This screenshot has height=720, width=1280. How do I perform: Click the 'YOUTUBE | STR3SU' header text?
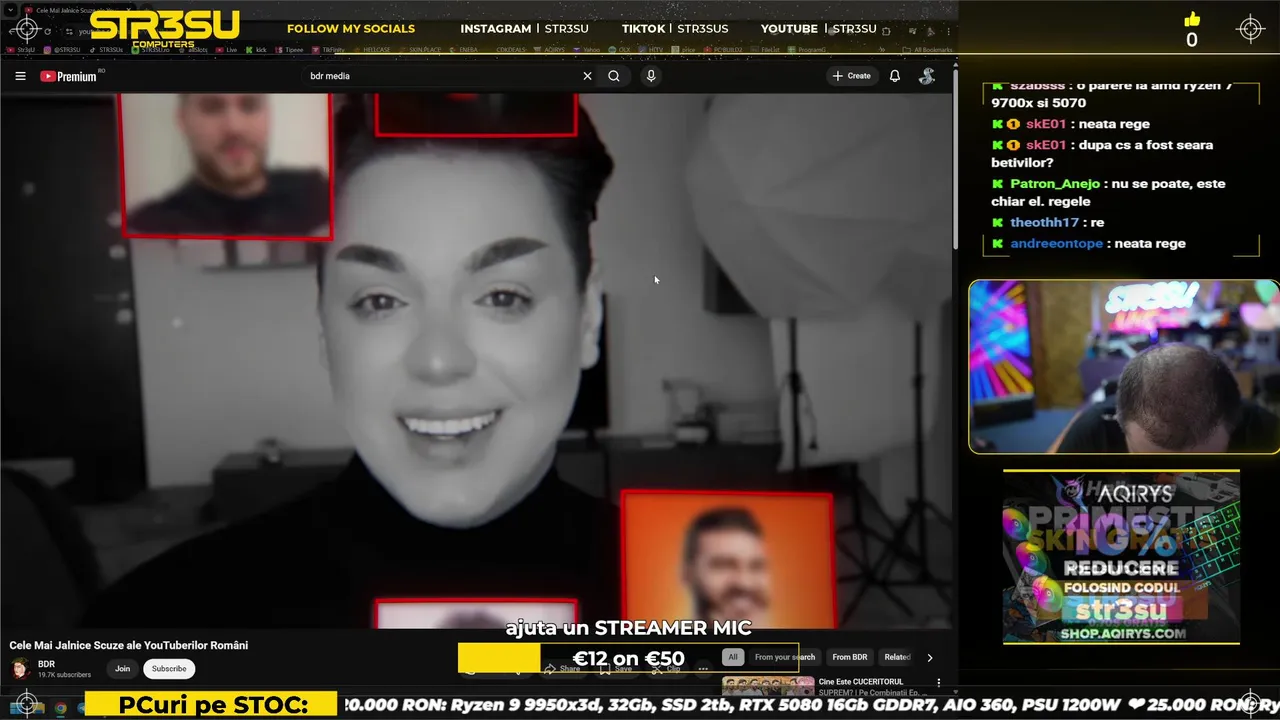[818, 29]
